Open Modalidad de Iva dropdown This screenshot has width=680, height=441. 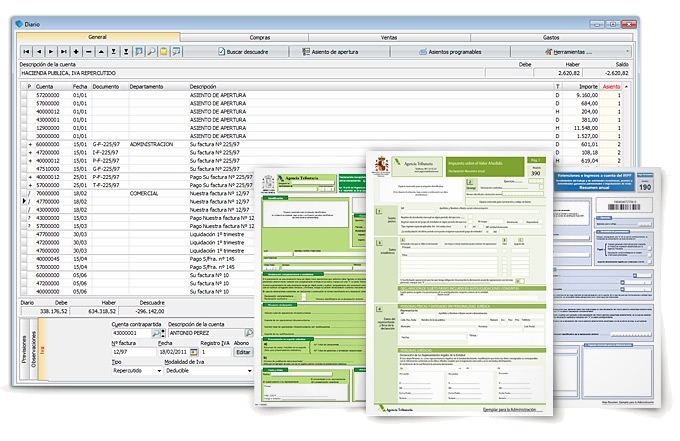[247, 370]
